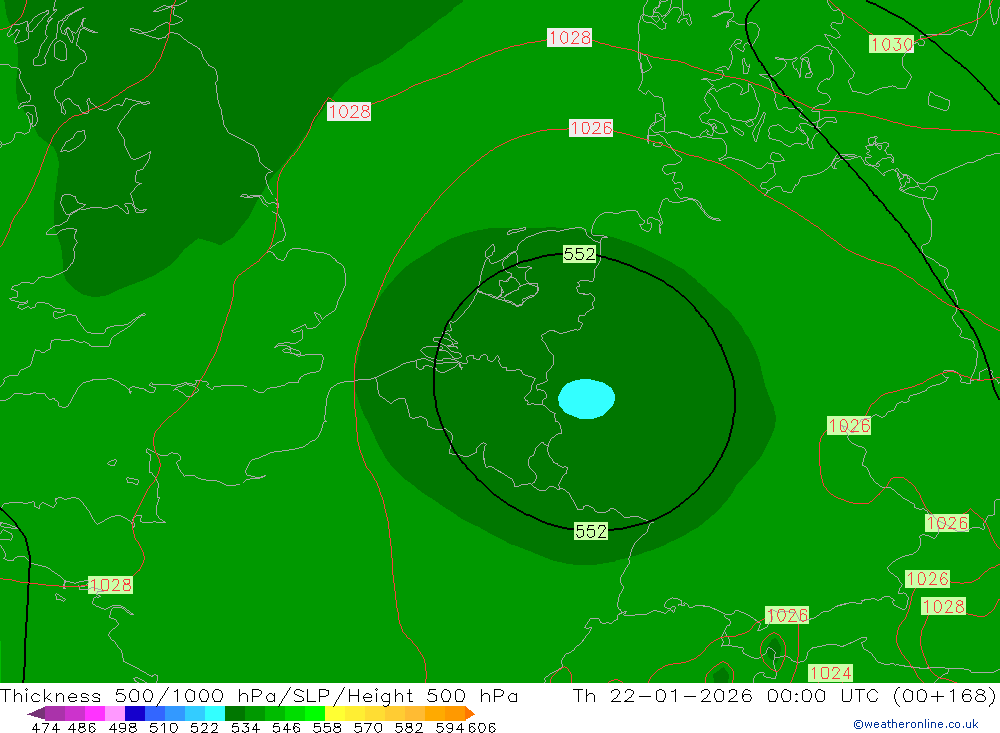1000x733 pixels.
Task: Select the lower 552 height contour label
Action: pyautogui.click(x=591, y=531)
